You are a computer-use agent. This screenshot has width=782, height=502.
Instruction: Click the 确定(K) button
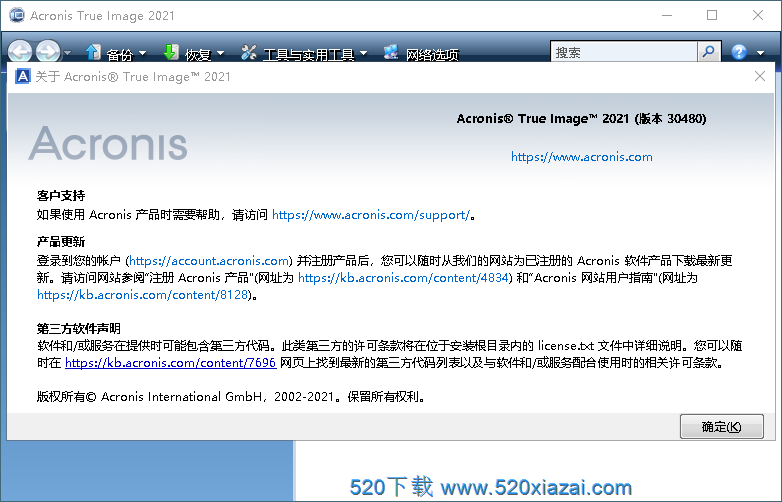coord(722,427)
